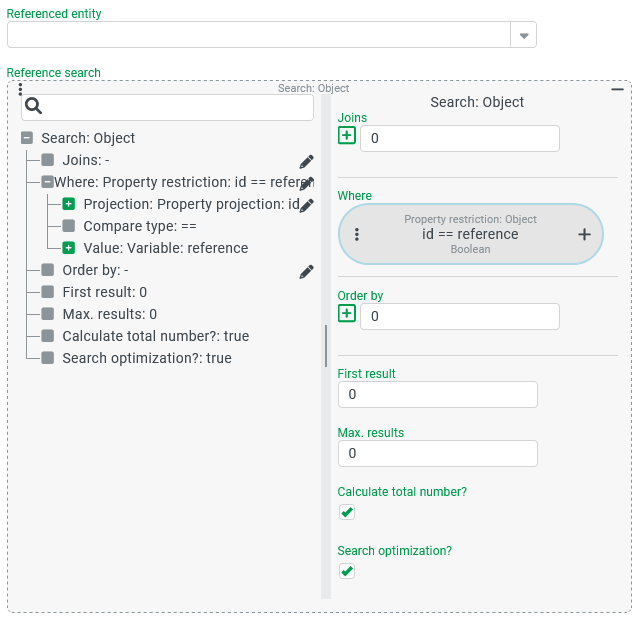Click the id == reference restriction card
Viewport: 639px width, 617px height.
(x=470, y=234)
